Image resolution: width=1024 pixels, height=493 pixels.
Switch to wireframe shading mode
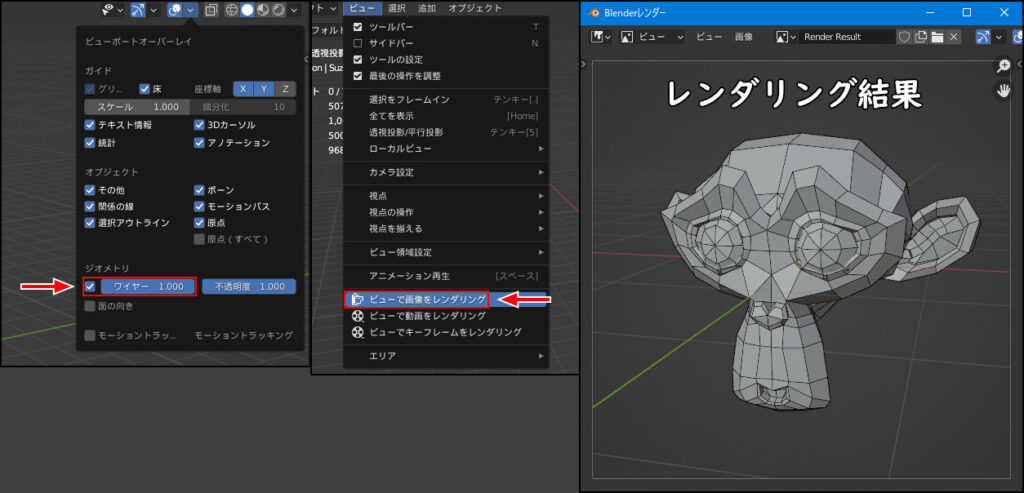coord(232,9)
